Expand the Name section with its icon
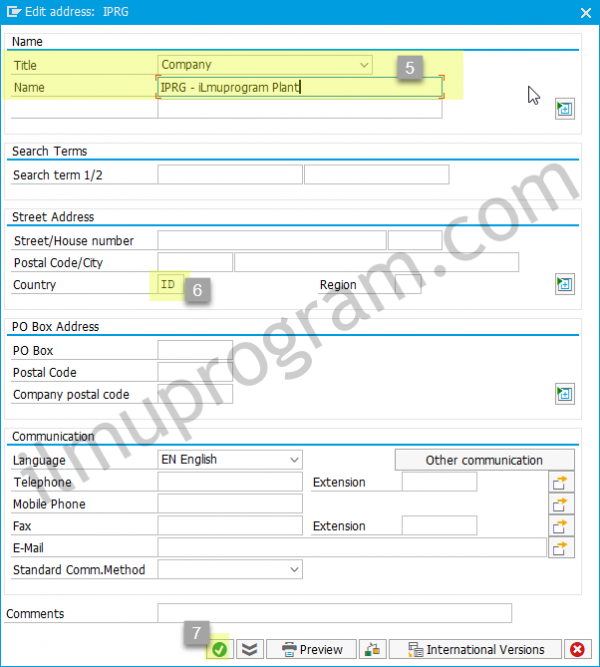The image size is (600, 667). tap(565, 109)
